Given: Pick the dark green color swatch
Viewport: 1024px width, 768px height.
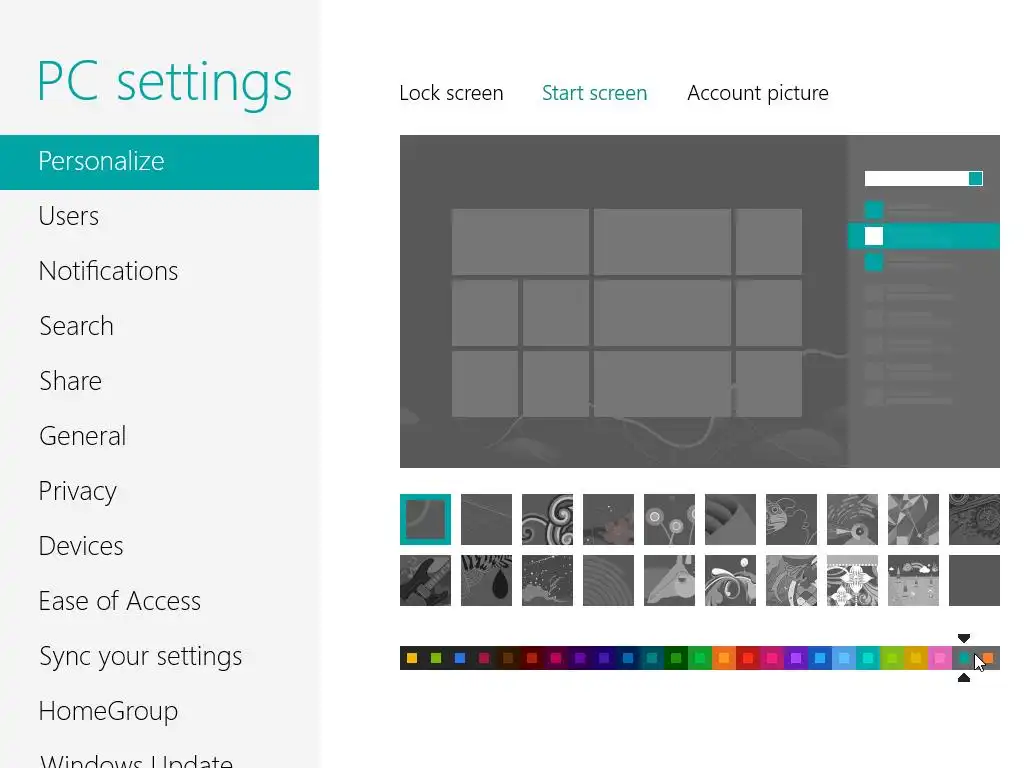Looking at the screenshot, I should pyautogui.click(x=676, y=658).
